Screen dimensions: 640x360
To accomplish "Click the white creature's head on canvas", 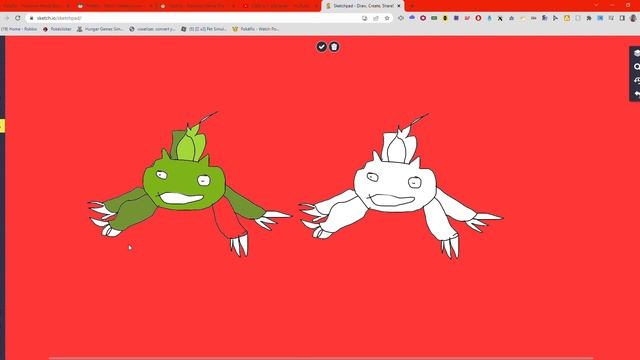I will [x=395, y=186].
